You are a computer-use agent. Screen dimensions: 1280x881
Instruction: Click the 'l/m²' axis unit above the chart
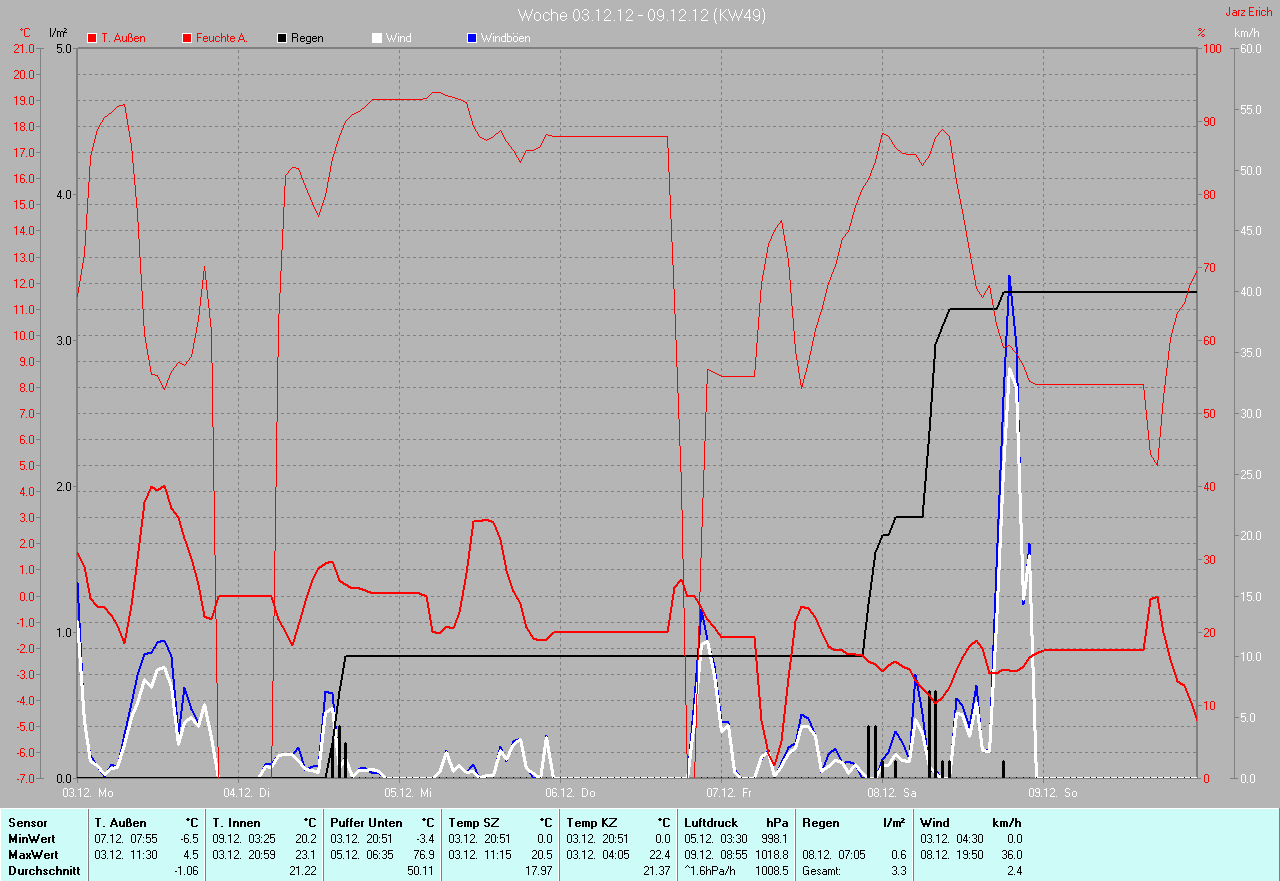pos(59,33)
